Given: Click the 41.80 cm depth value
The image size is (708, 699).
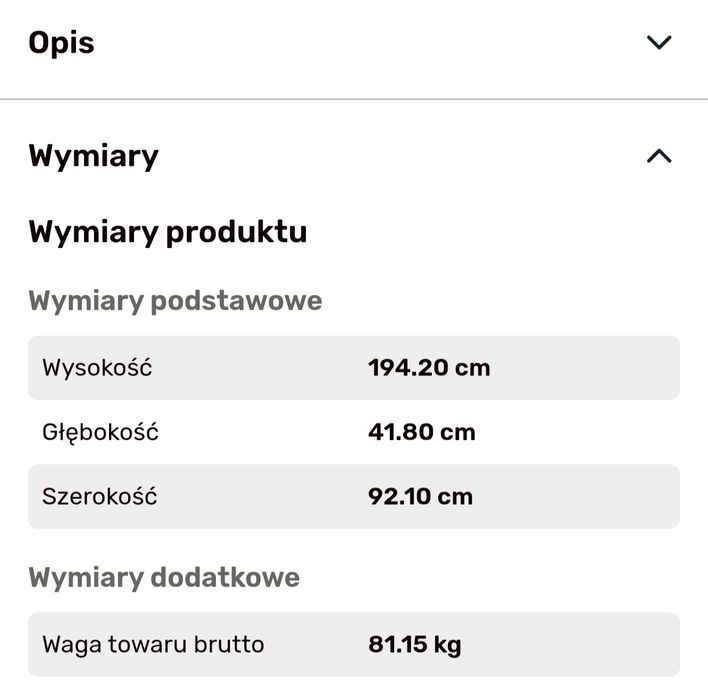Looking at the screenshot, I should coord(422,432).
